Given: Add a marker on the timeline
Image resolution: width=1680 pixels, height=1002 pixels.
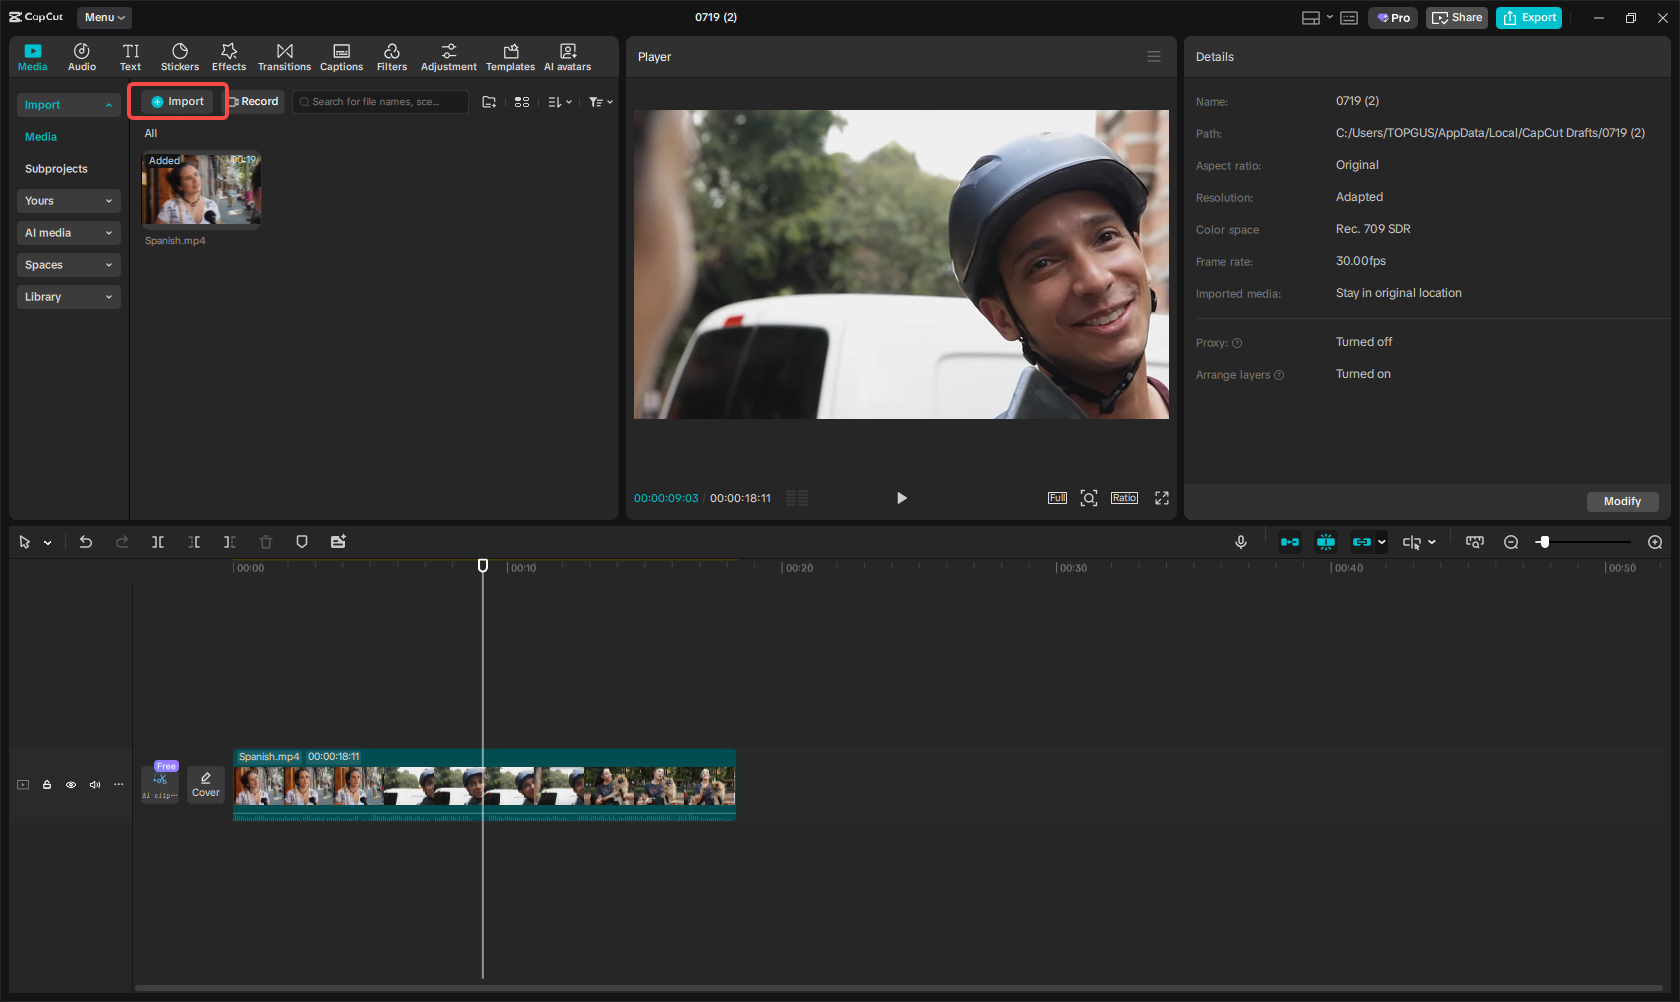Looking at the screenshot, I should click(301, 541).
